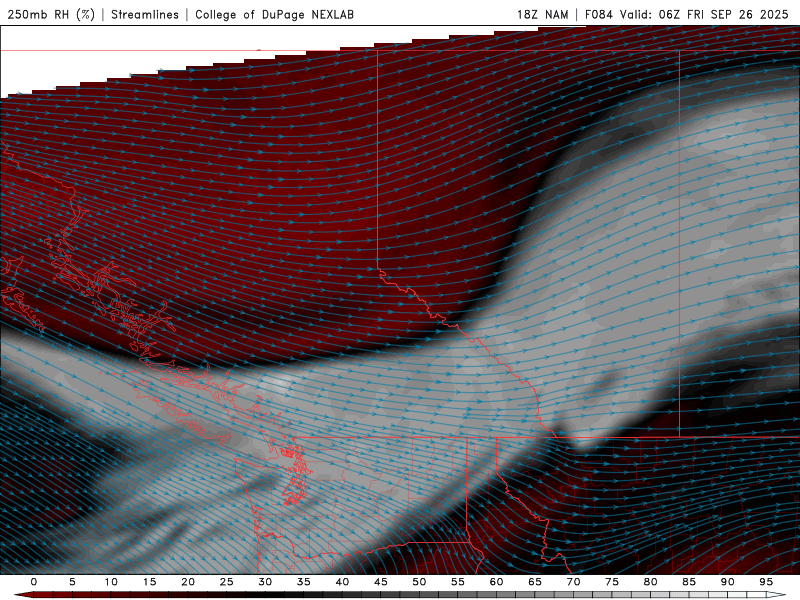The width and height of the screenshot is (800, 600).
Task: Click the "F084" forecast hour text
Action: 598,14
